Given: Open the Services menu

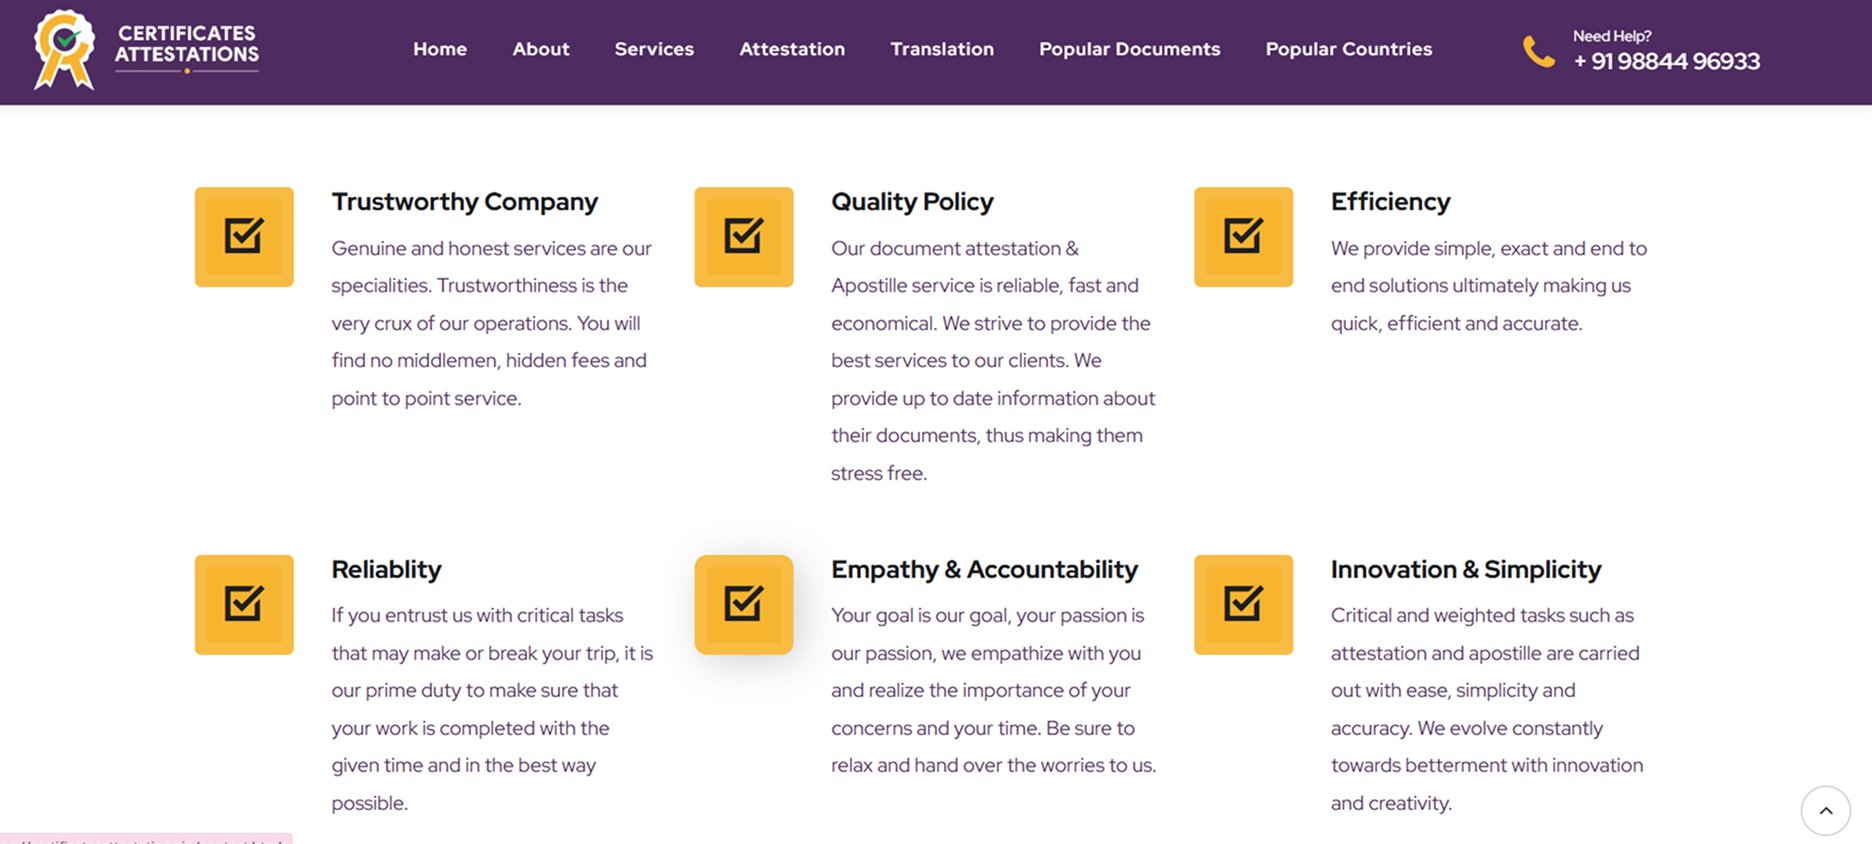Looking at the screenshot, I should (x=654, y=49).
